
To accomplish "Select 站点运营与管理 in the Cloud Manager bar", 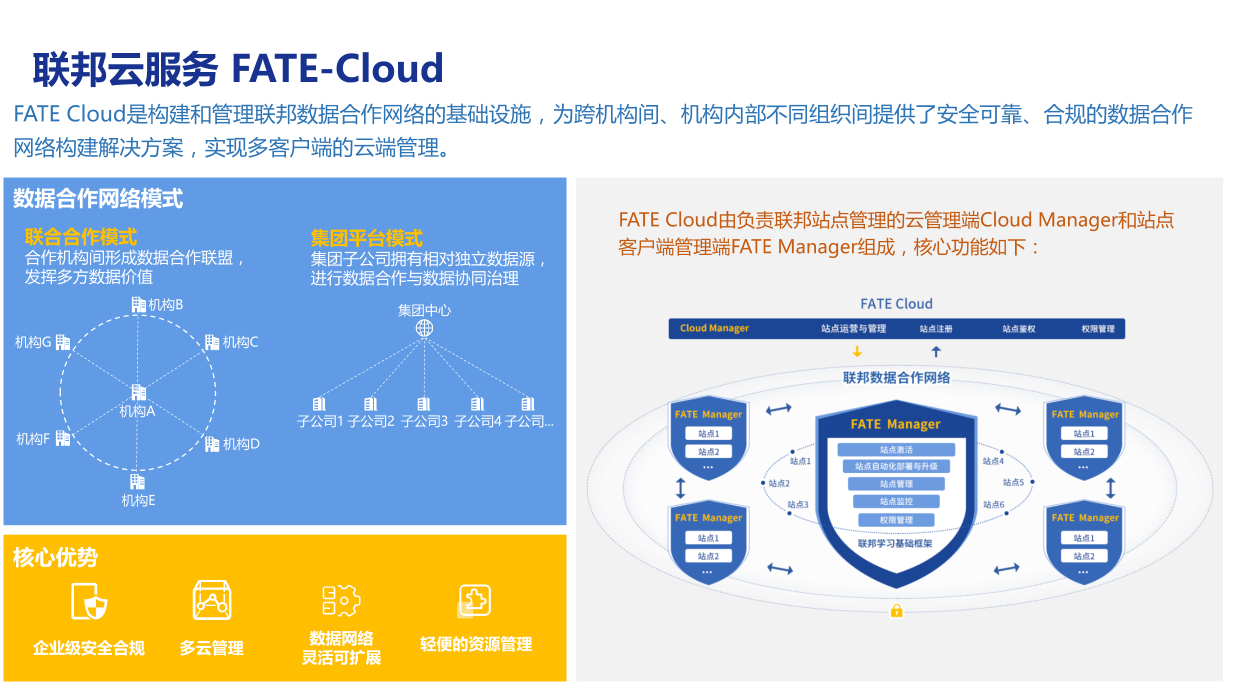I will pos(853,328).
